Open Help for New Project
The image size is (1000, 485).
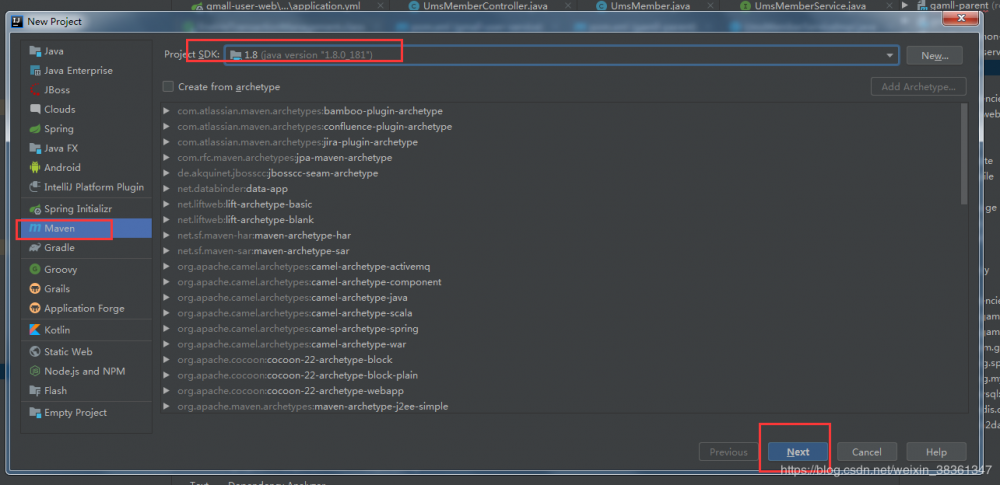[x=936, y=452]
